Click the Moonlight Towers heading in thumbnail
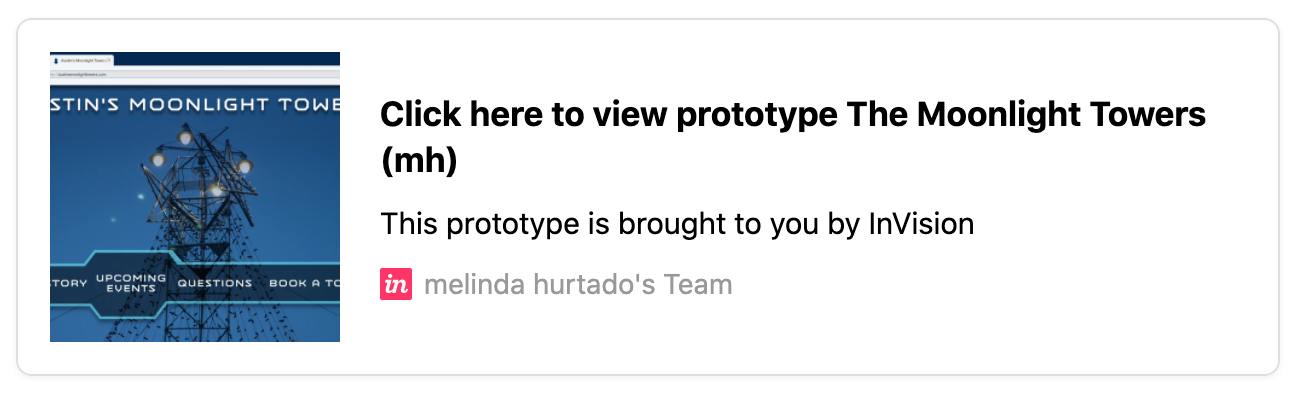 coord(195,106)
